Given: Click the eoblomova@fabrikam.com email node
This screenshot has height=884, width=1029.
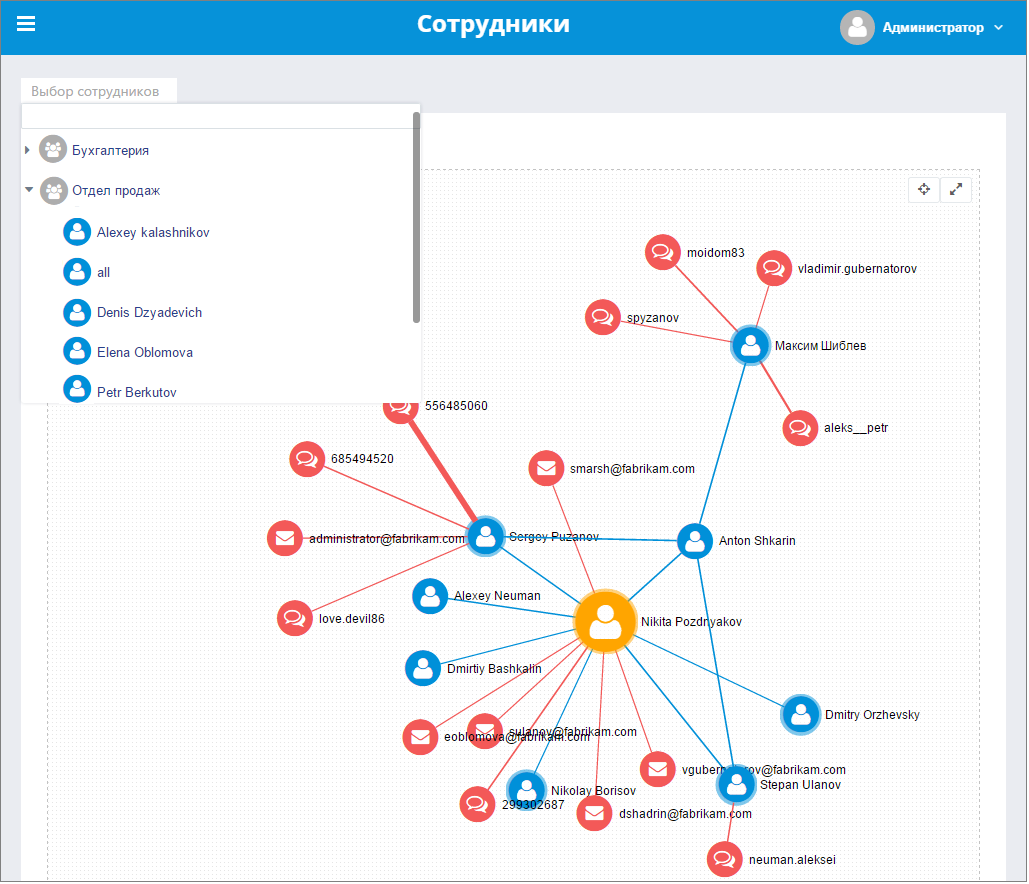Looking at the screenshot, I should (420, 737).
